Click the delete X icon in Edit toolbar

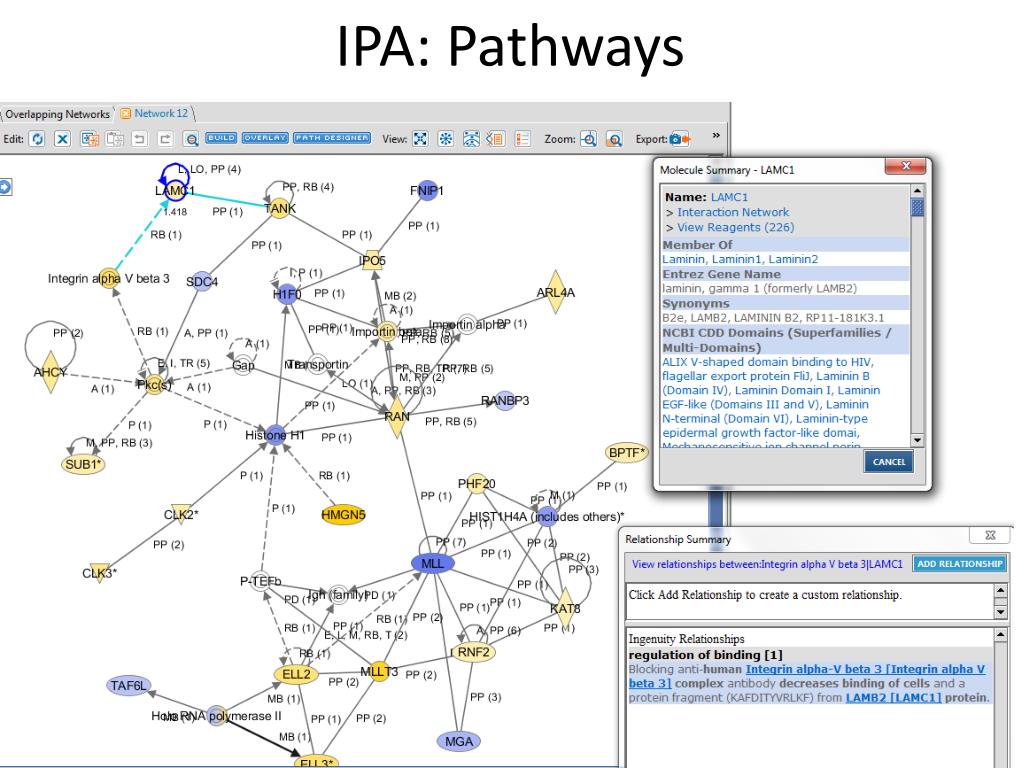point(62,138)
